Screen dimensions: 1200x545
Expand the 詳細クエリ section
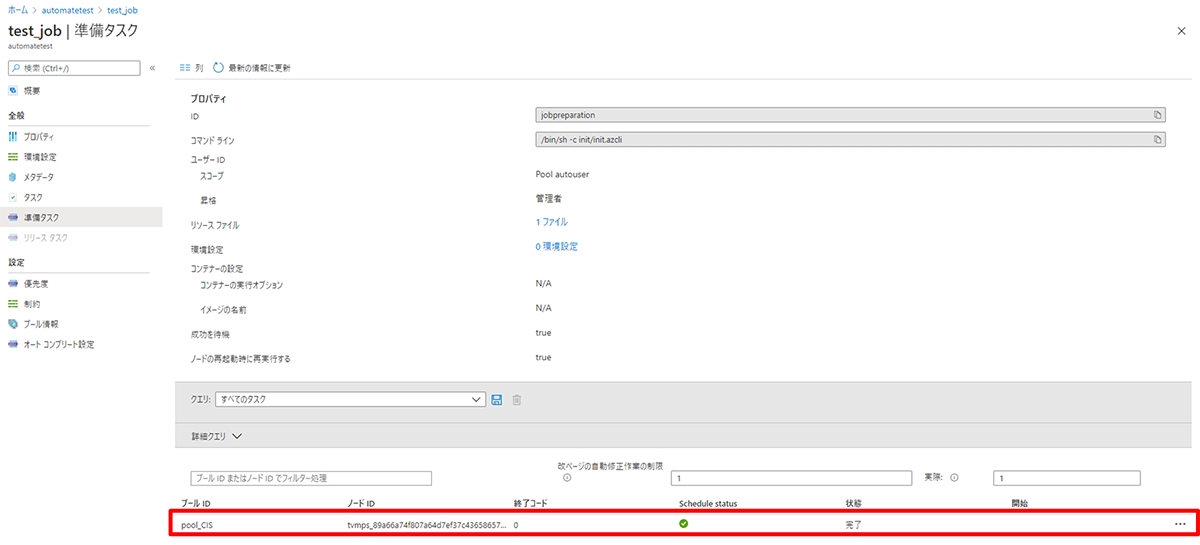[217, 436]
